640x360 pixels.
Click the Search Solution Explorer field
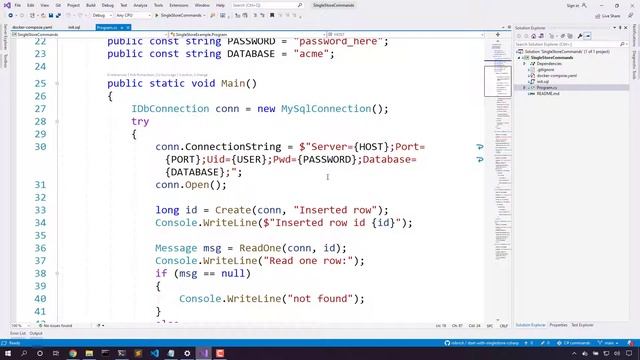point(570,44)
